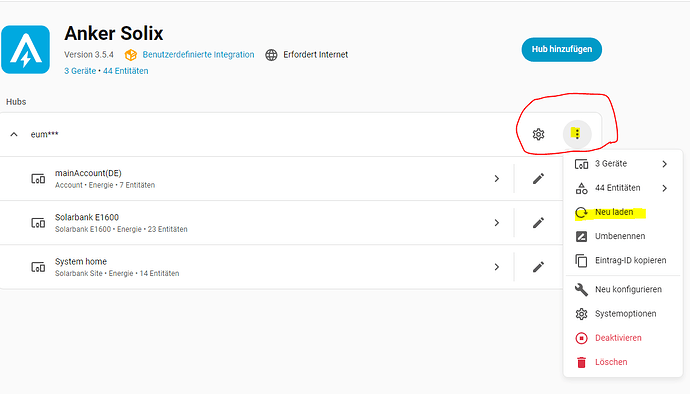The image size is (690, 394).
Task: Open mainAccount(DE) details via chevron
Action: 497,178
